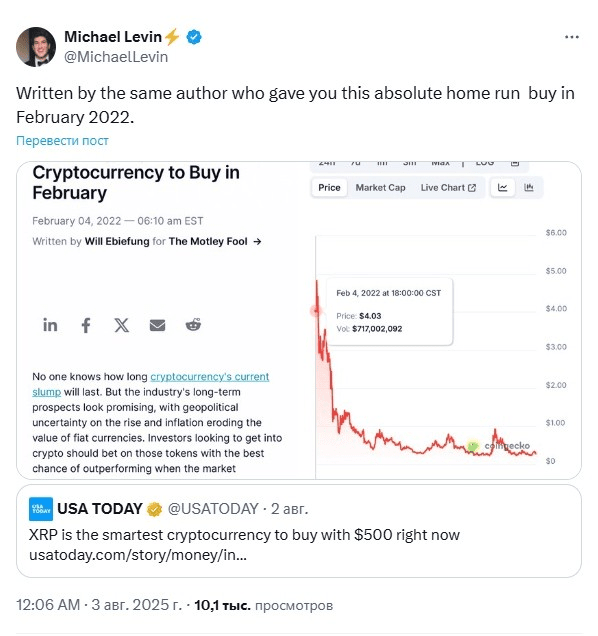The width and height of the screenshot is (598, 636).
Task: Open "cryptocurrency's current slump" hyperlink
Action: pyautogui.click(x=151, y=384)
